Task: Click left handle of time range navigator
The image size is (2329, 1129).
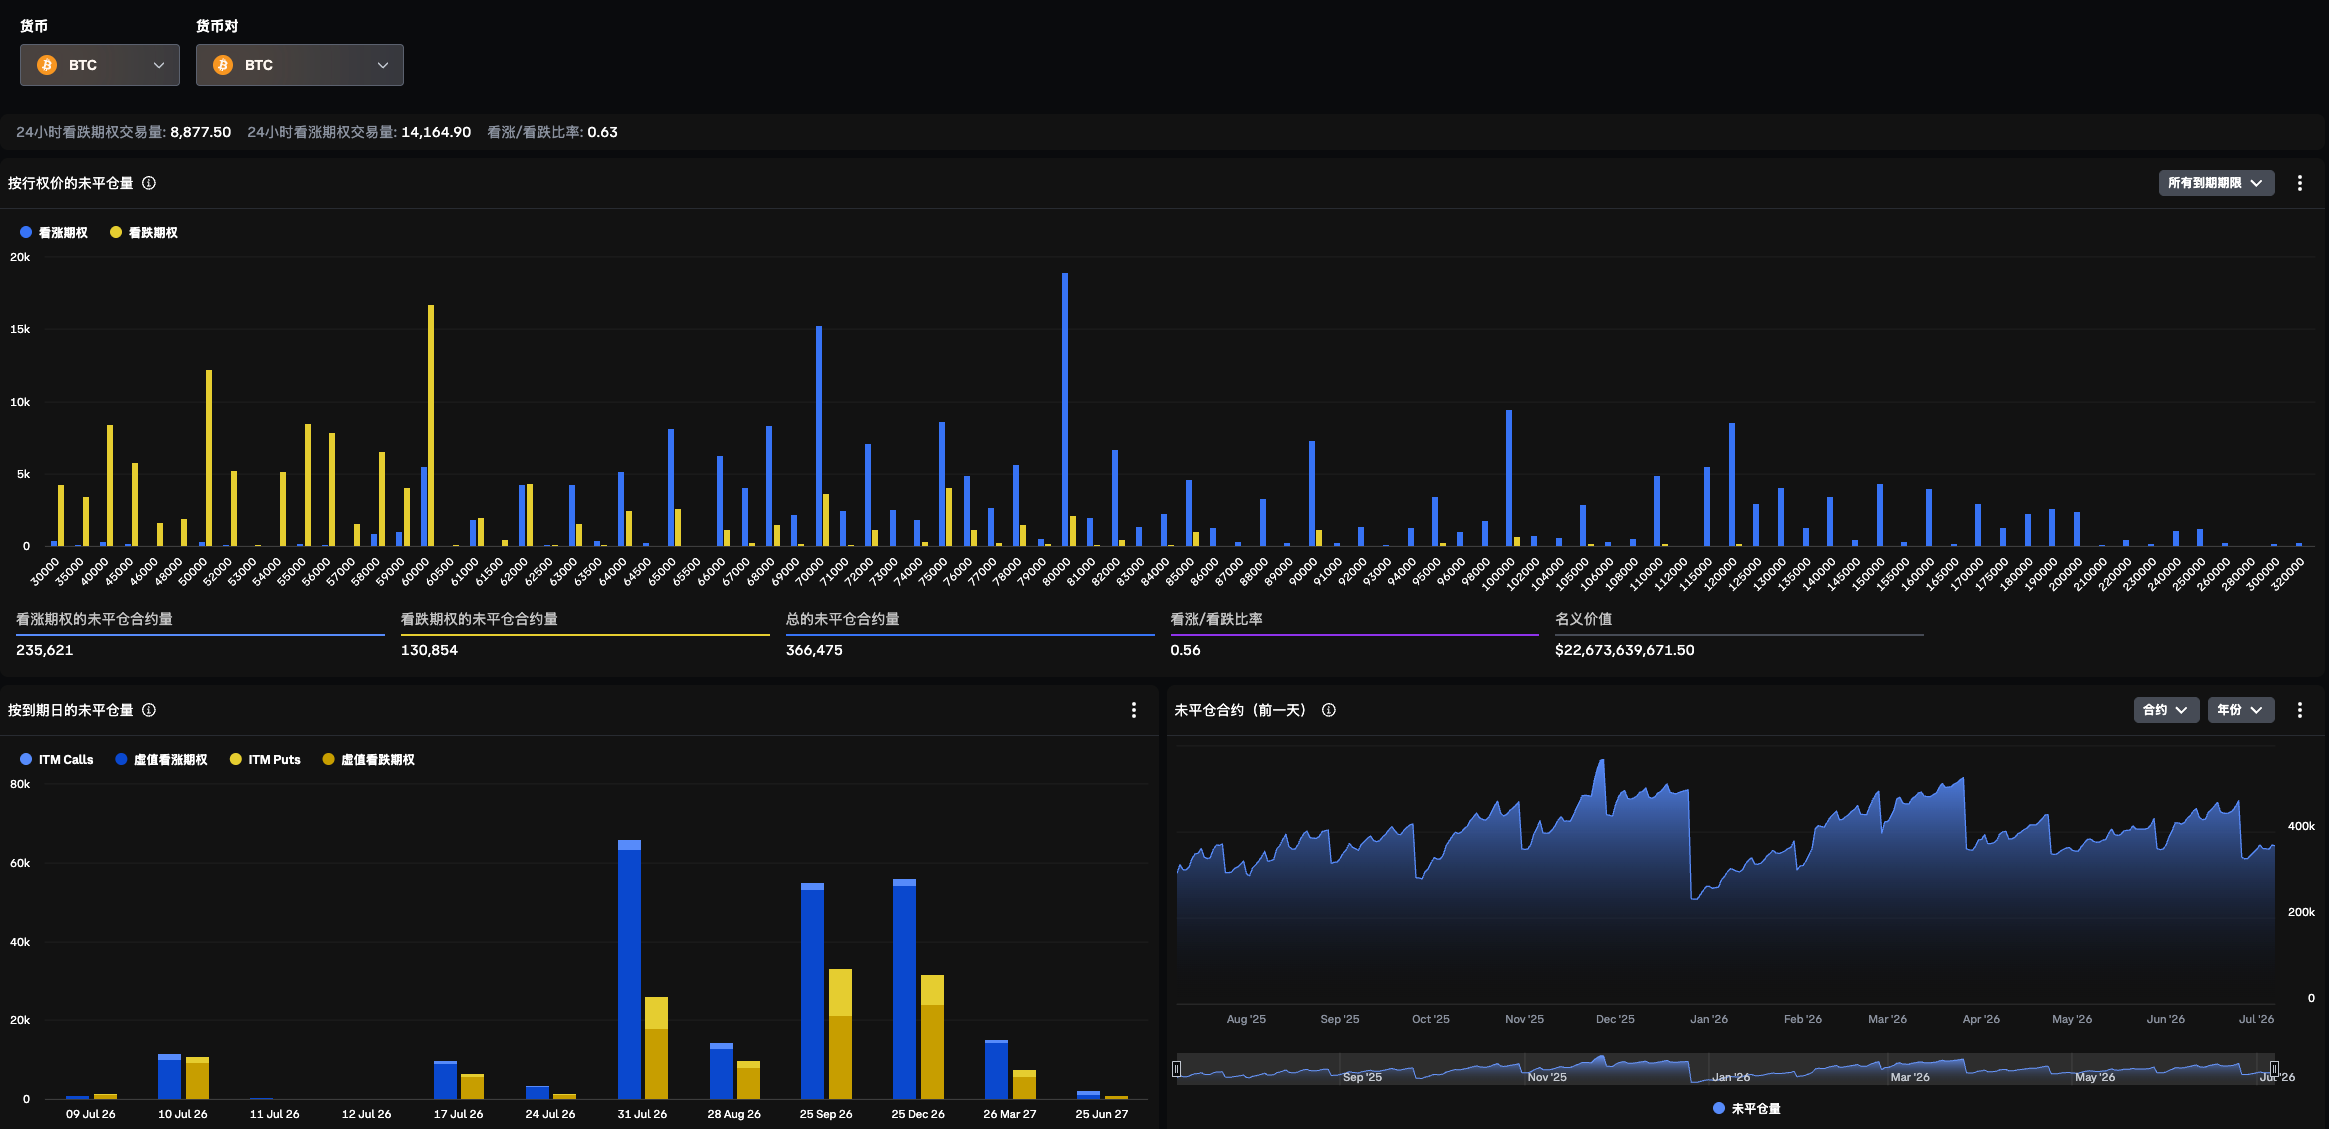Action: click(x=1177, y=1069)
